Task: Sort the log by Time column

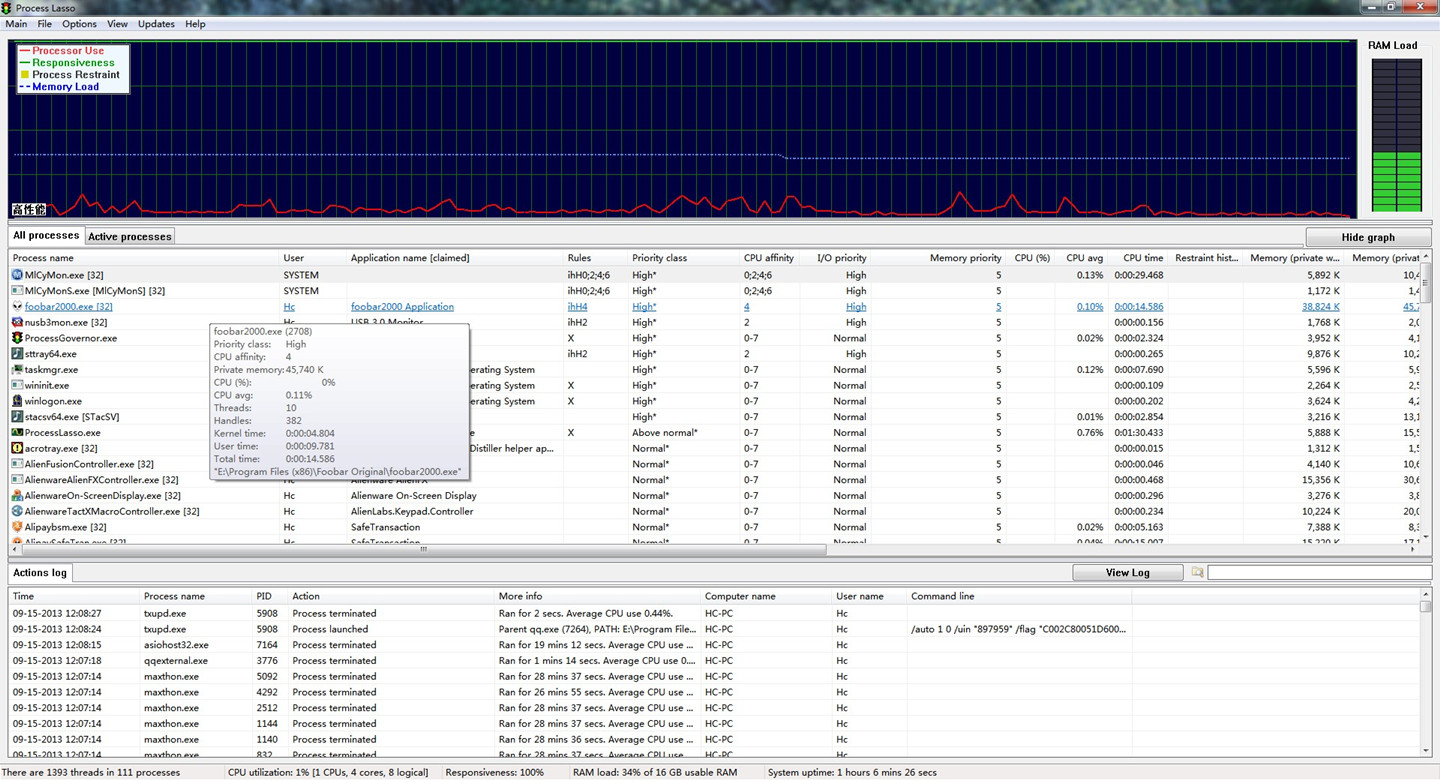Action: pyautogui.click(x=74, y=596)
